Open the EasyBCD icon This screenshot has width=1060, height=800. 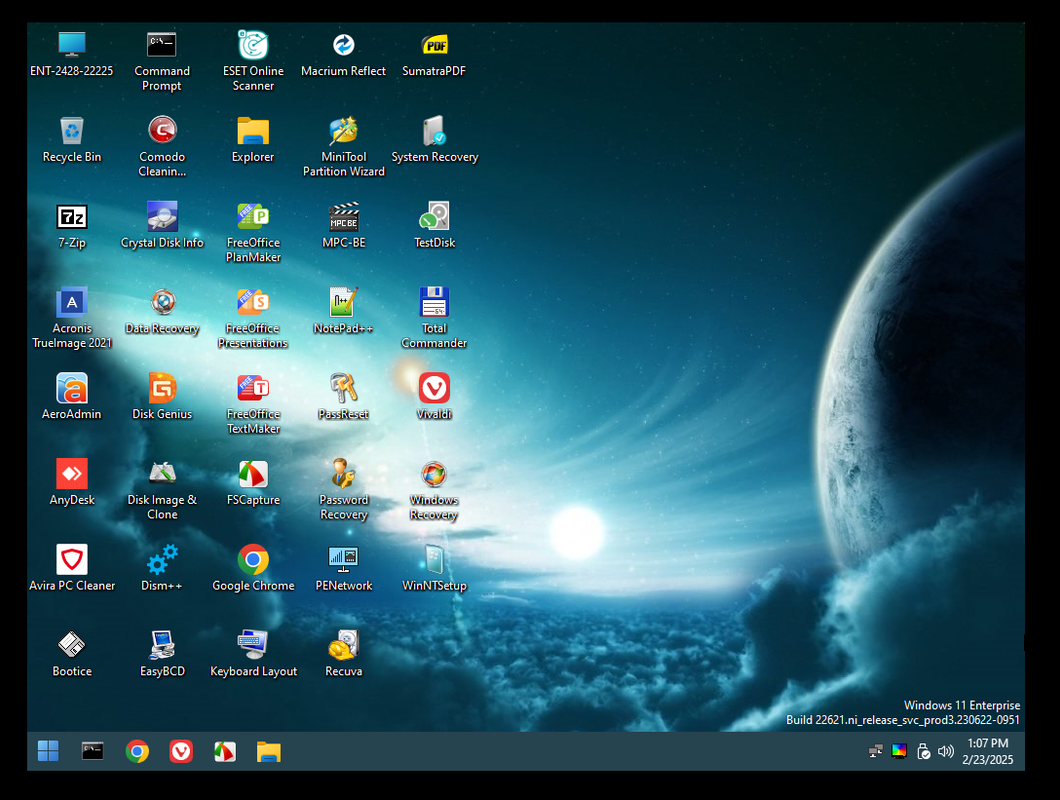click(162, 645)
